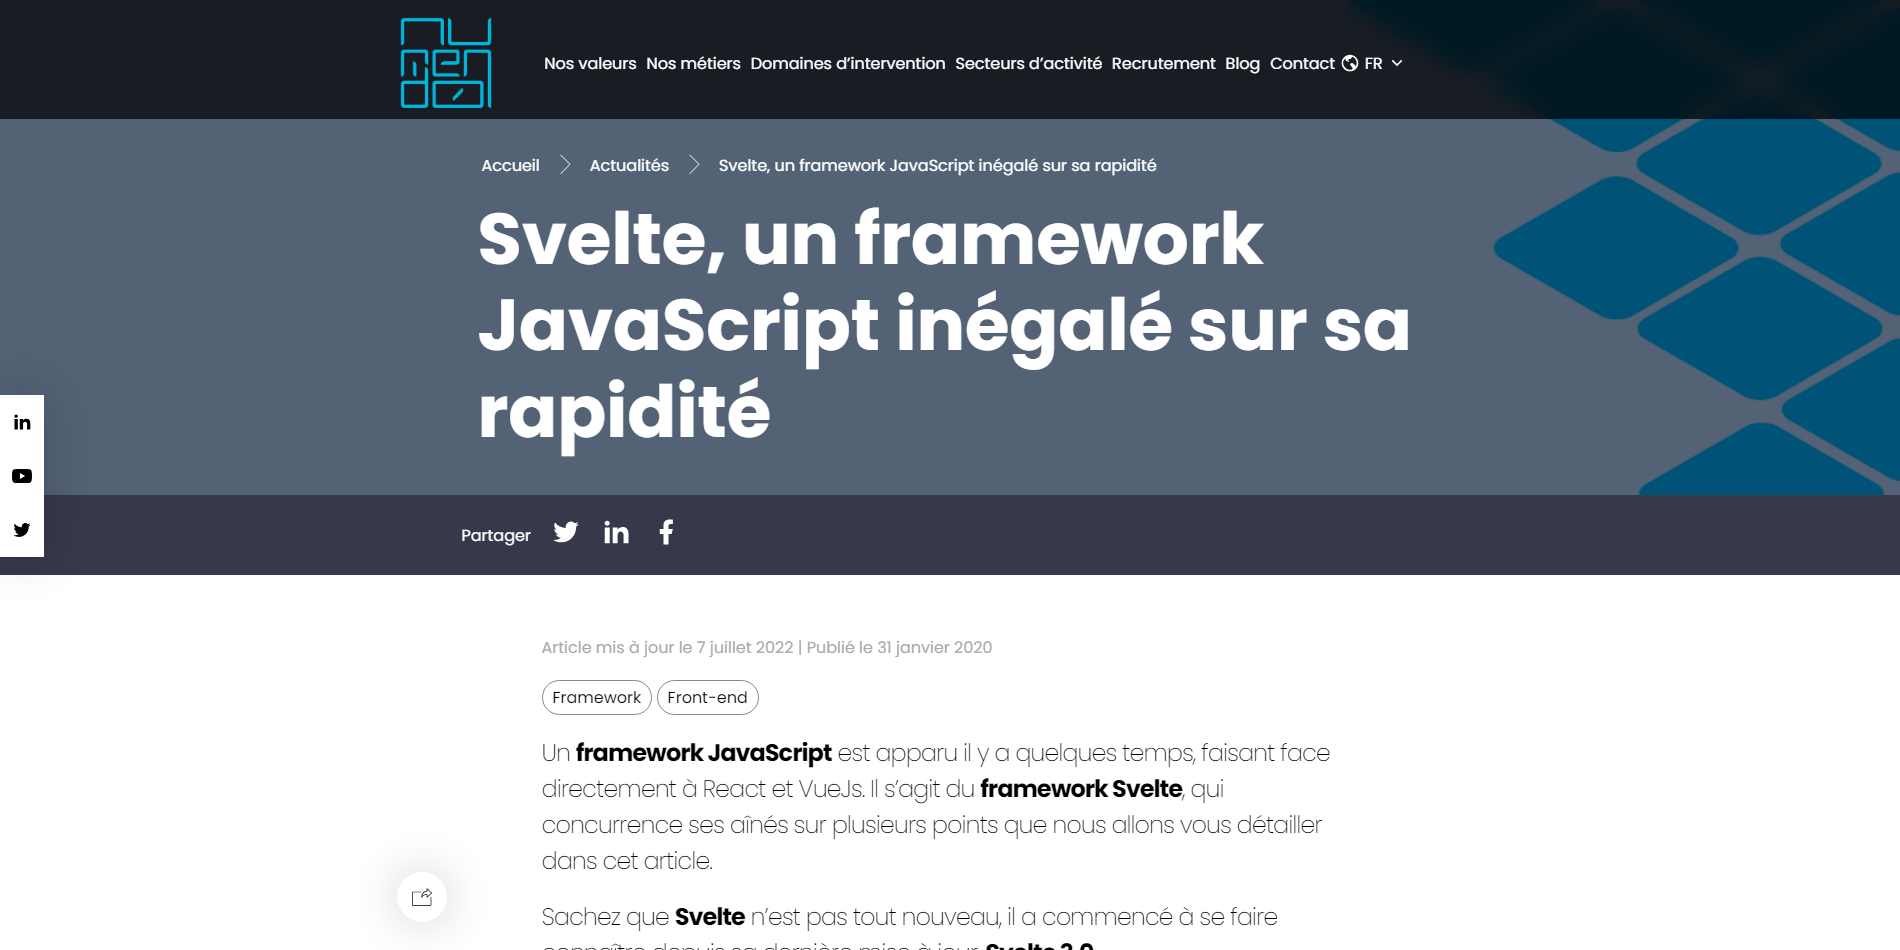1900x950 pixels.
Task: Open YouTube from the left sidebar
Action: click(22, 476)
